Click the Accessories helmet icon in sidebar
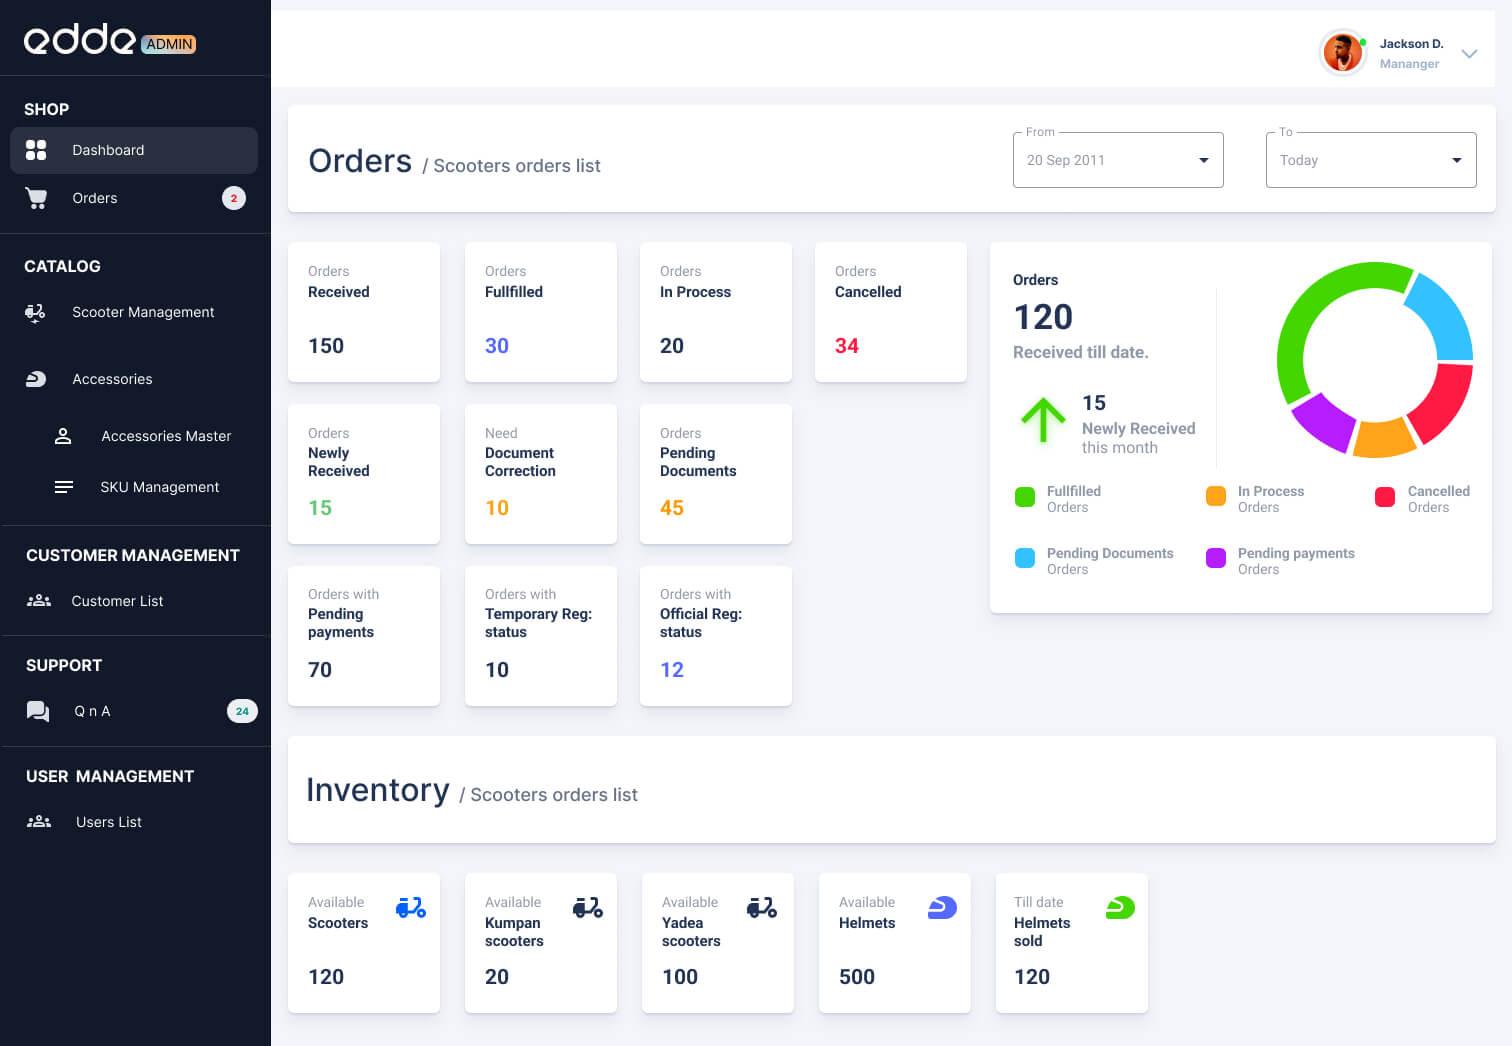Viewport: 1512px width, 1046px height. coord(36,379)
